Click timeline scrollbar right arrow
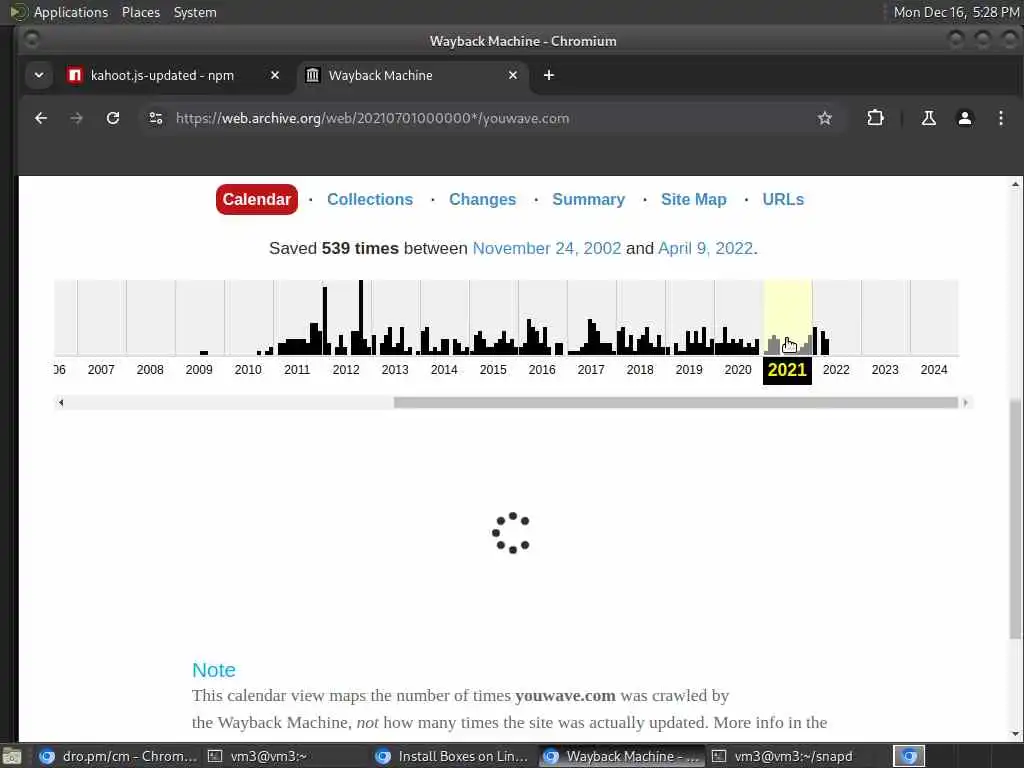 click(965, 402)
